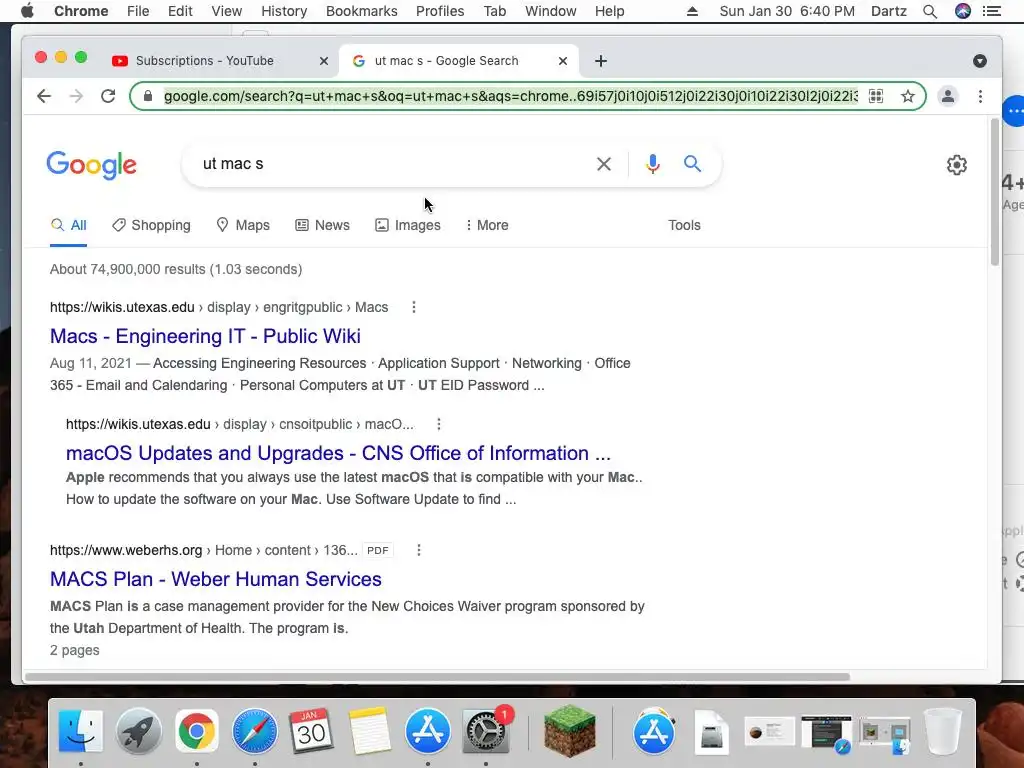Open the tab search dropdown arrow
This screenshot has height=768, width=1024.
click(x=980, y=61)
